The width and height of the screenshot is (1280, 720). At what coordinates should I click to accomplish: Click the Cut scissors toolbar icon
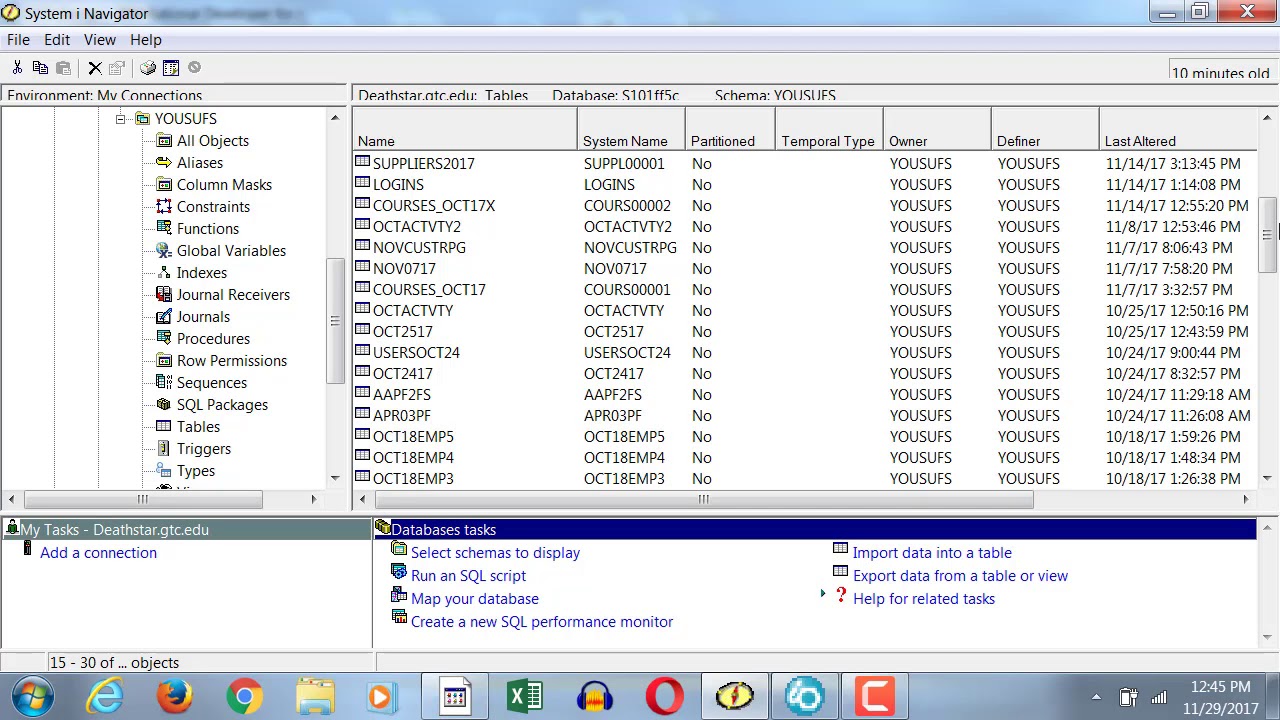pyautogui.click(x=17, y=68)
